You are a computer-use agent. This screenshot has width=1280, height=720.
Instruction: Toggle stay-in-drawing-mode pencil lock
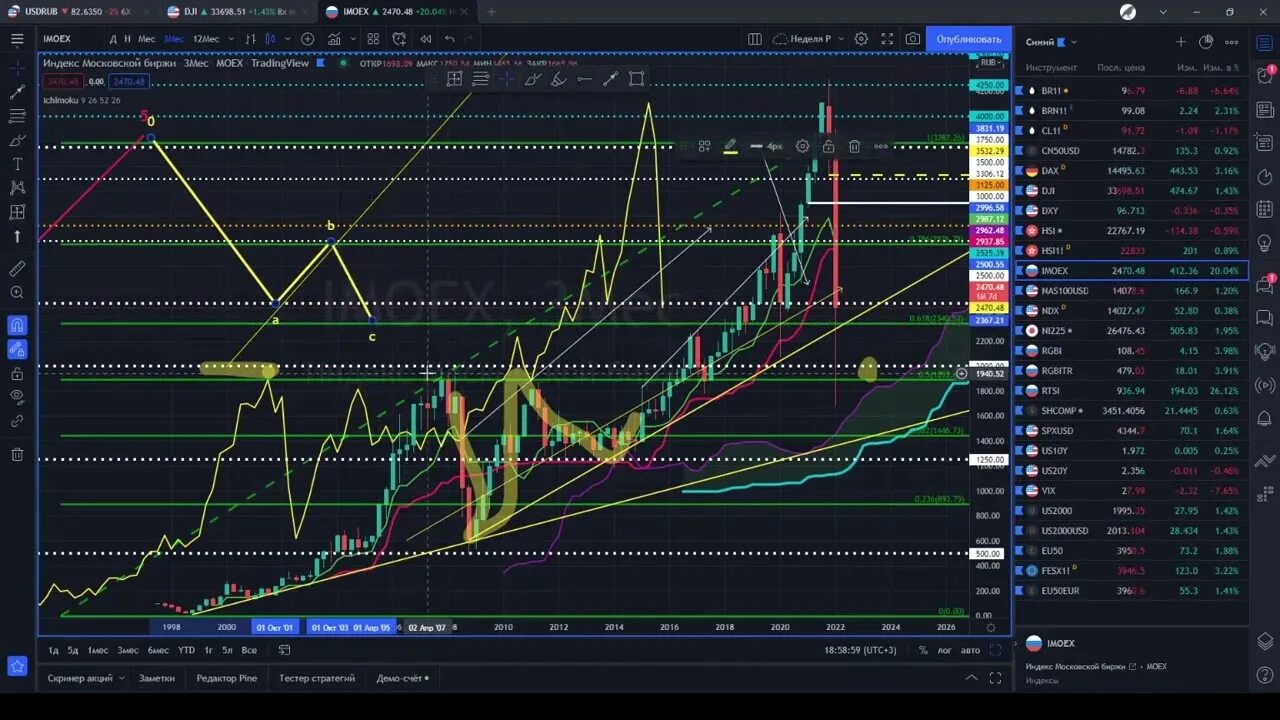click(17, 349)
